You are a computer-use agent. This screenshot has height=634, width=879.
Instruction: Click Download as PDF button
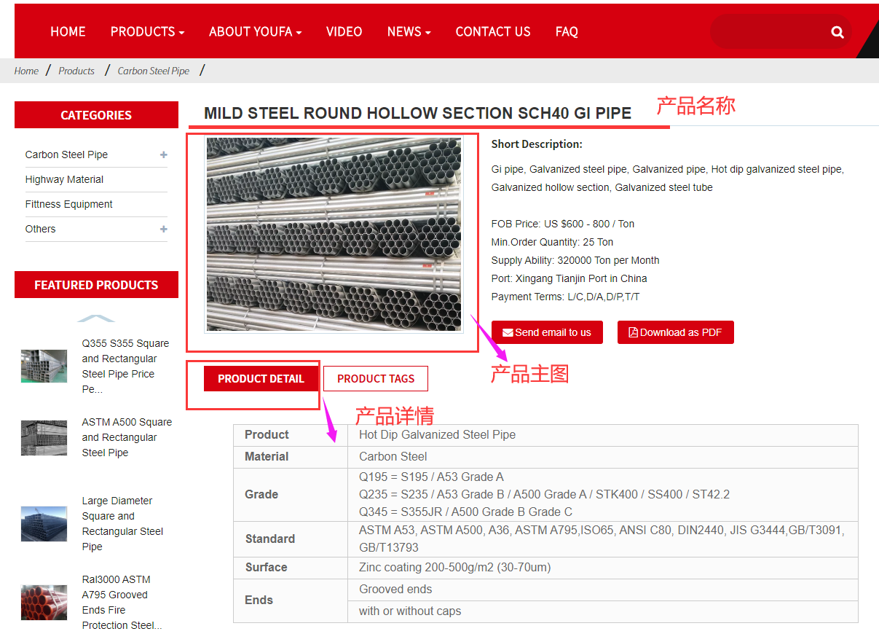(675, 333)
